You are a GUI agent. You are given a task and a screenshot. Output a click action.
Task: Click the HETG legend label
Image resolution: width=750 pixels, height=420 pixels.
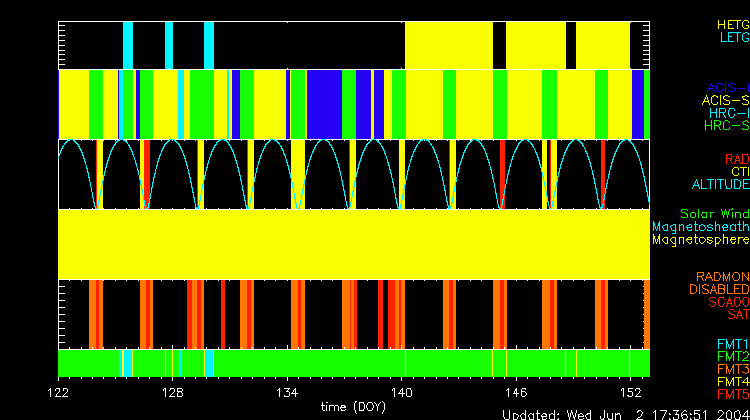[732, 24]
